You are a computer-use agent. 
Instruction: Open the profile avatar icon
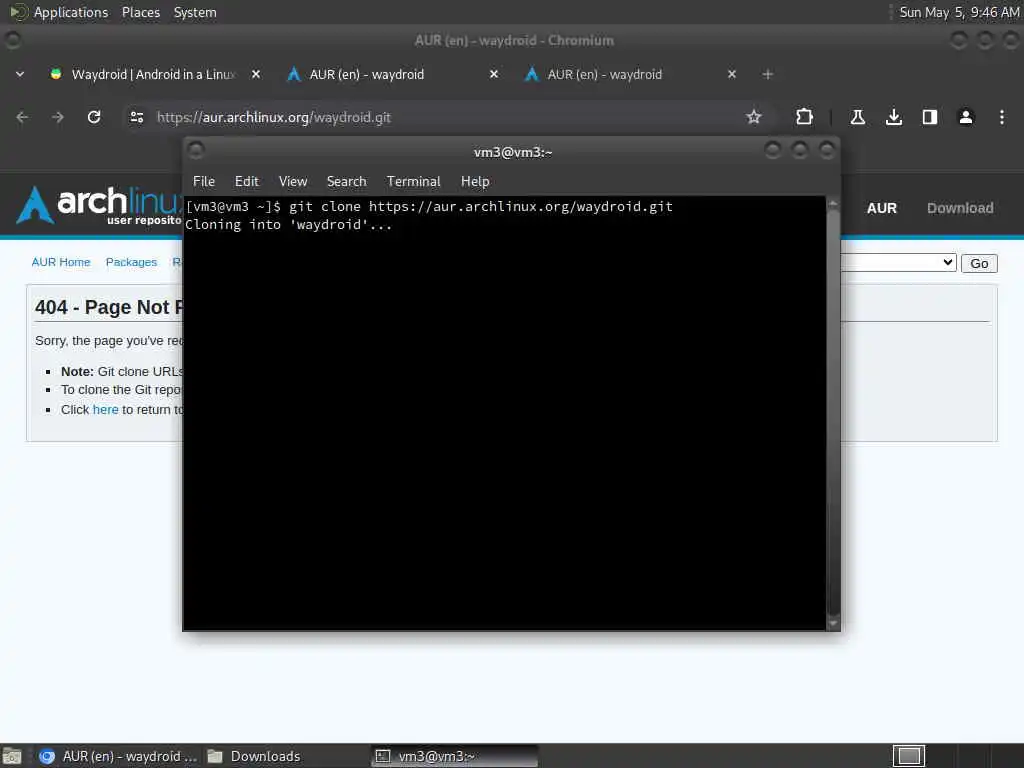pos(965,117)
